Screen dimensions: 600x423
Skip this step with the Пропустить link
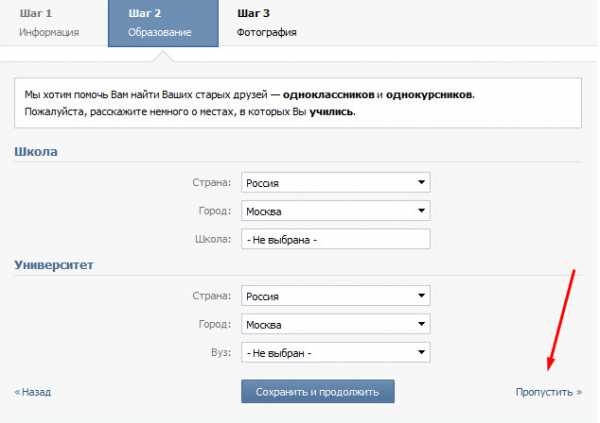tap(549, 392)
